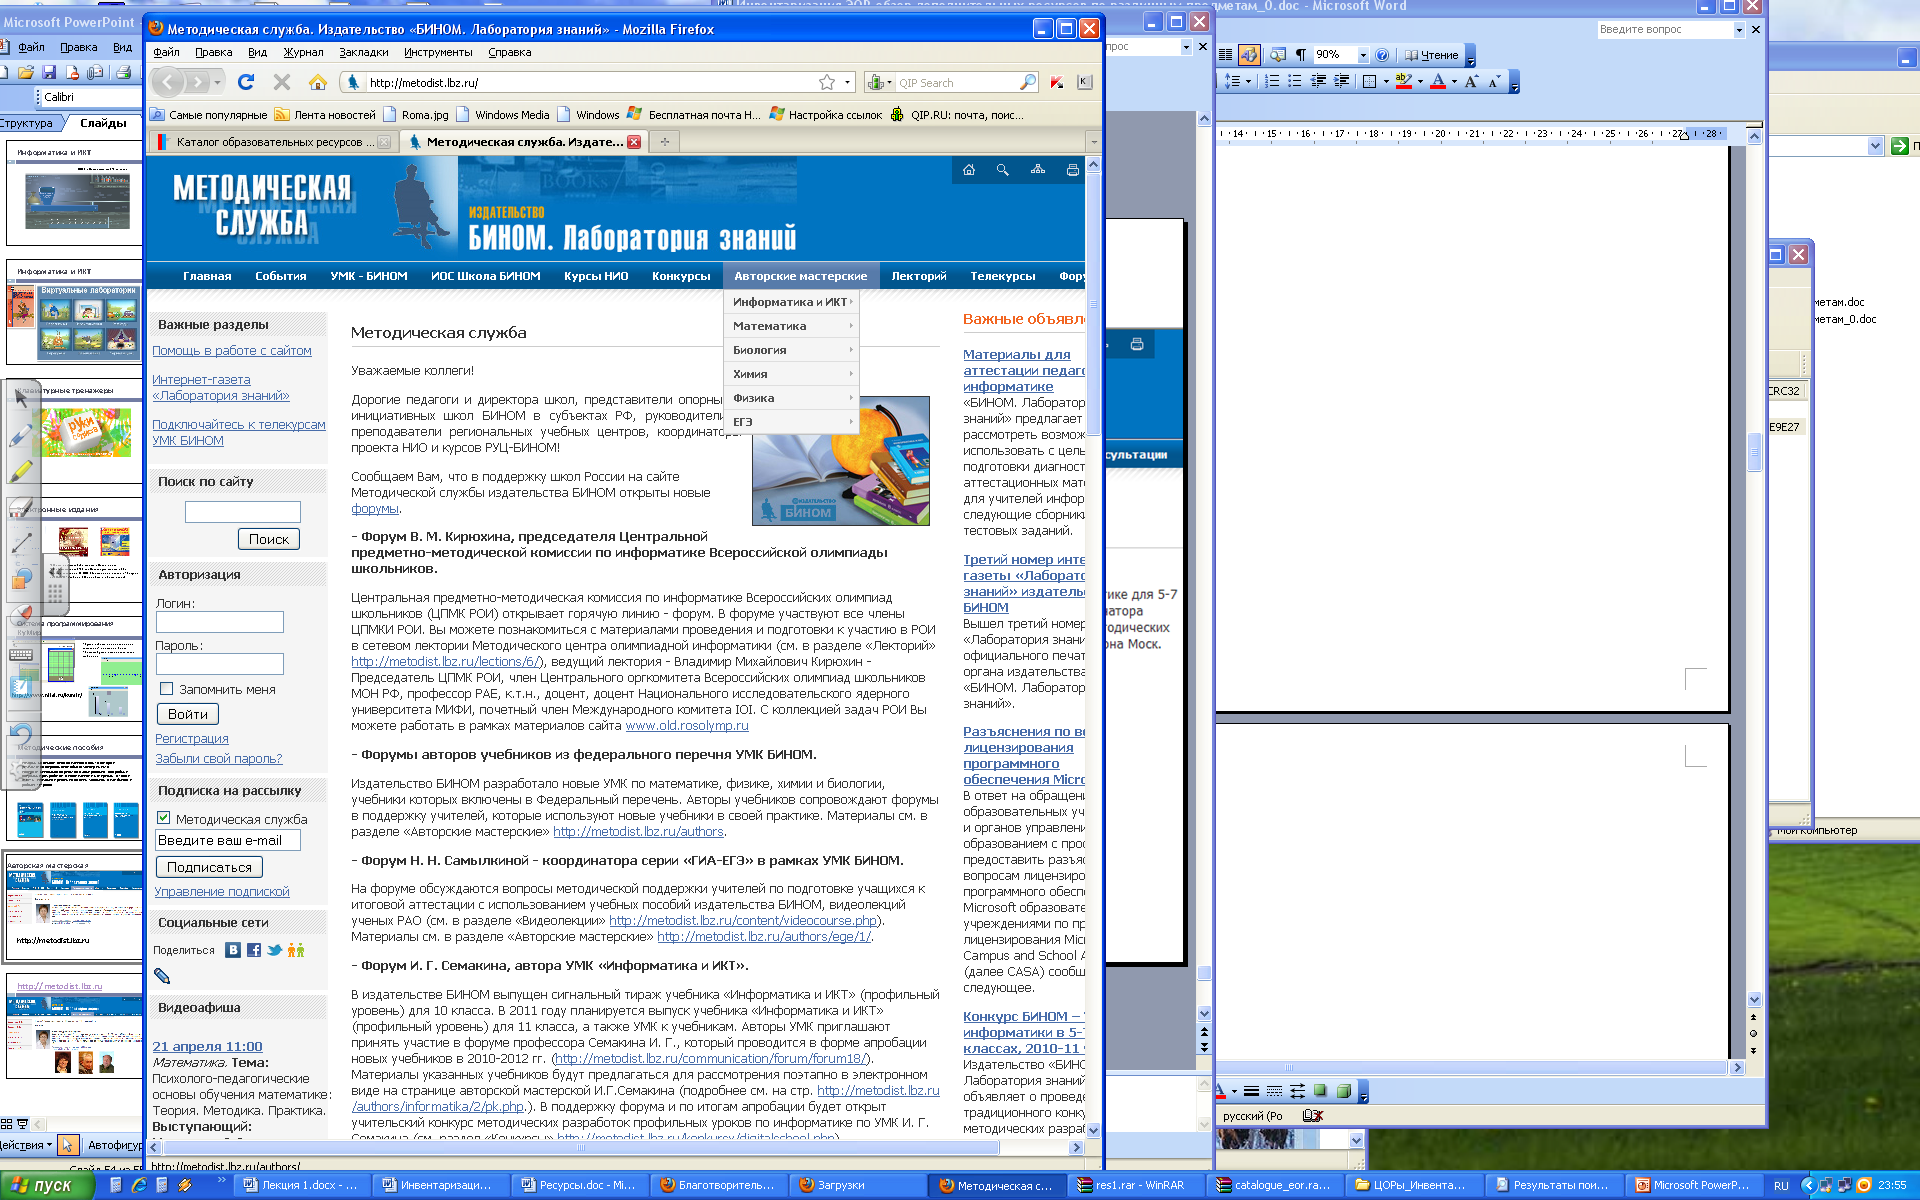Open Помощь в работе с сайтом link

pyautogui.click(x=232, y=350)
